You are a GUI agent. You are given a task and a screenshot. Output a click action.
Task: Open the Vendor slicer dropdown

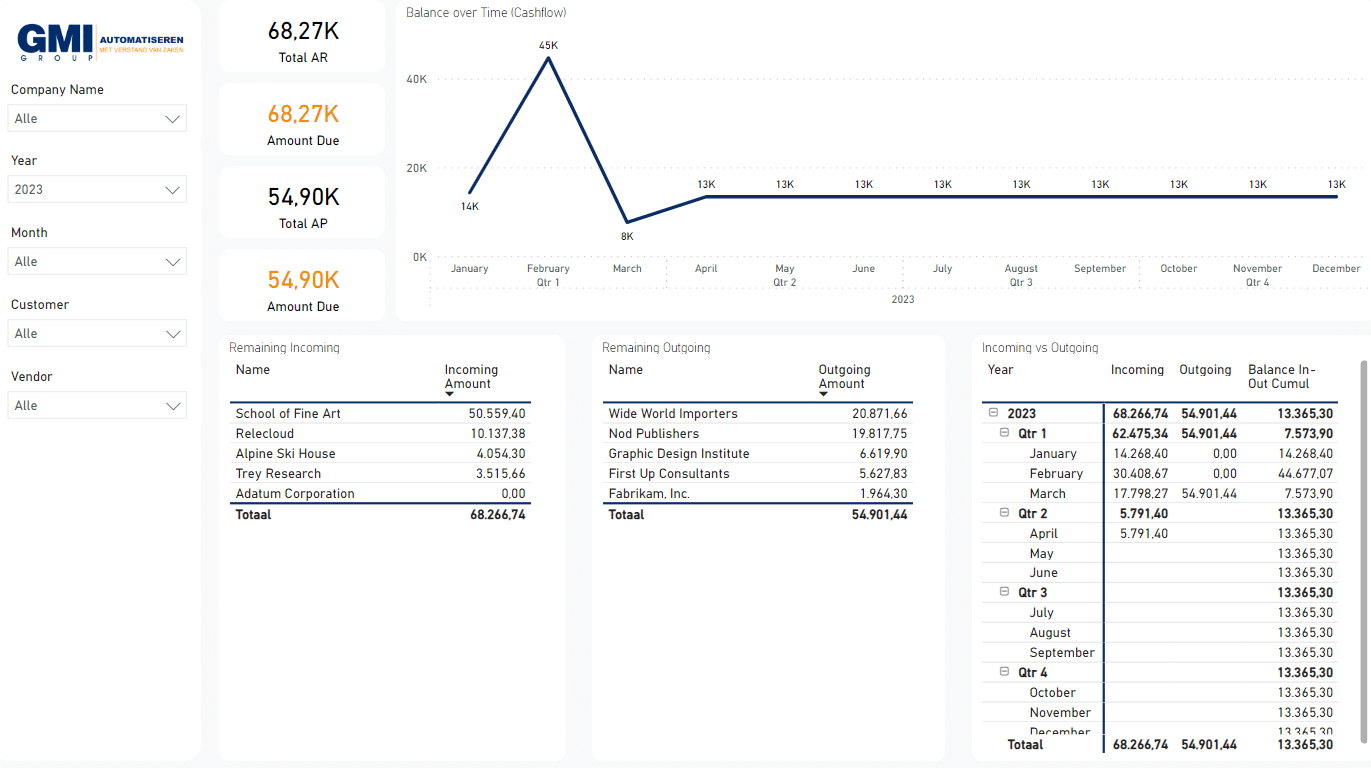coord(172,405)
